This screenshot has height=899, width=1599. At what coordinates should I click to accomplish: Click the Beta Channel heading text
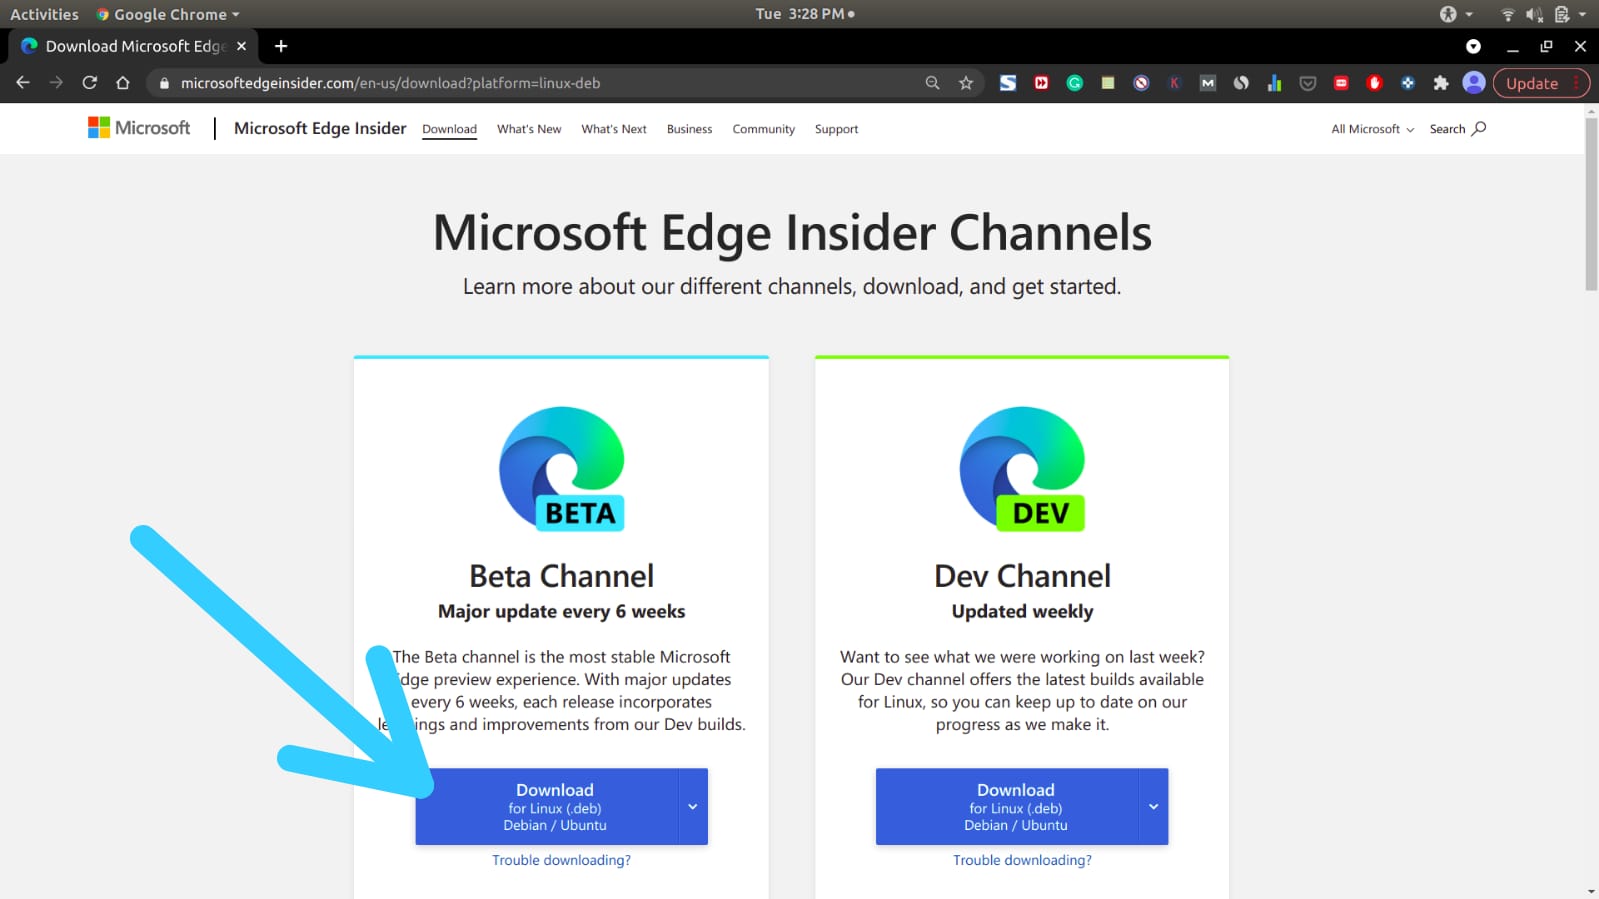tap(561, 576)
